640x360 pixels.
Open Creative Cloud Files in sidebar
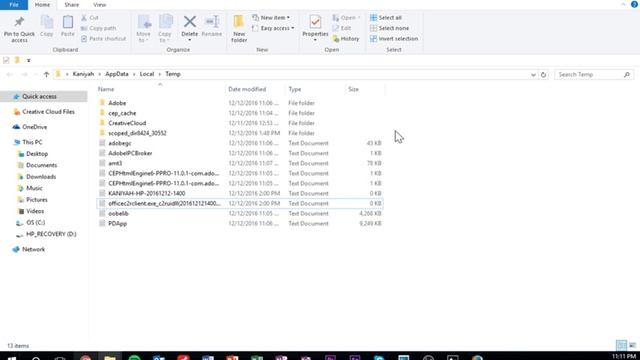(44, 112)
